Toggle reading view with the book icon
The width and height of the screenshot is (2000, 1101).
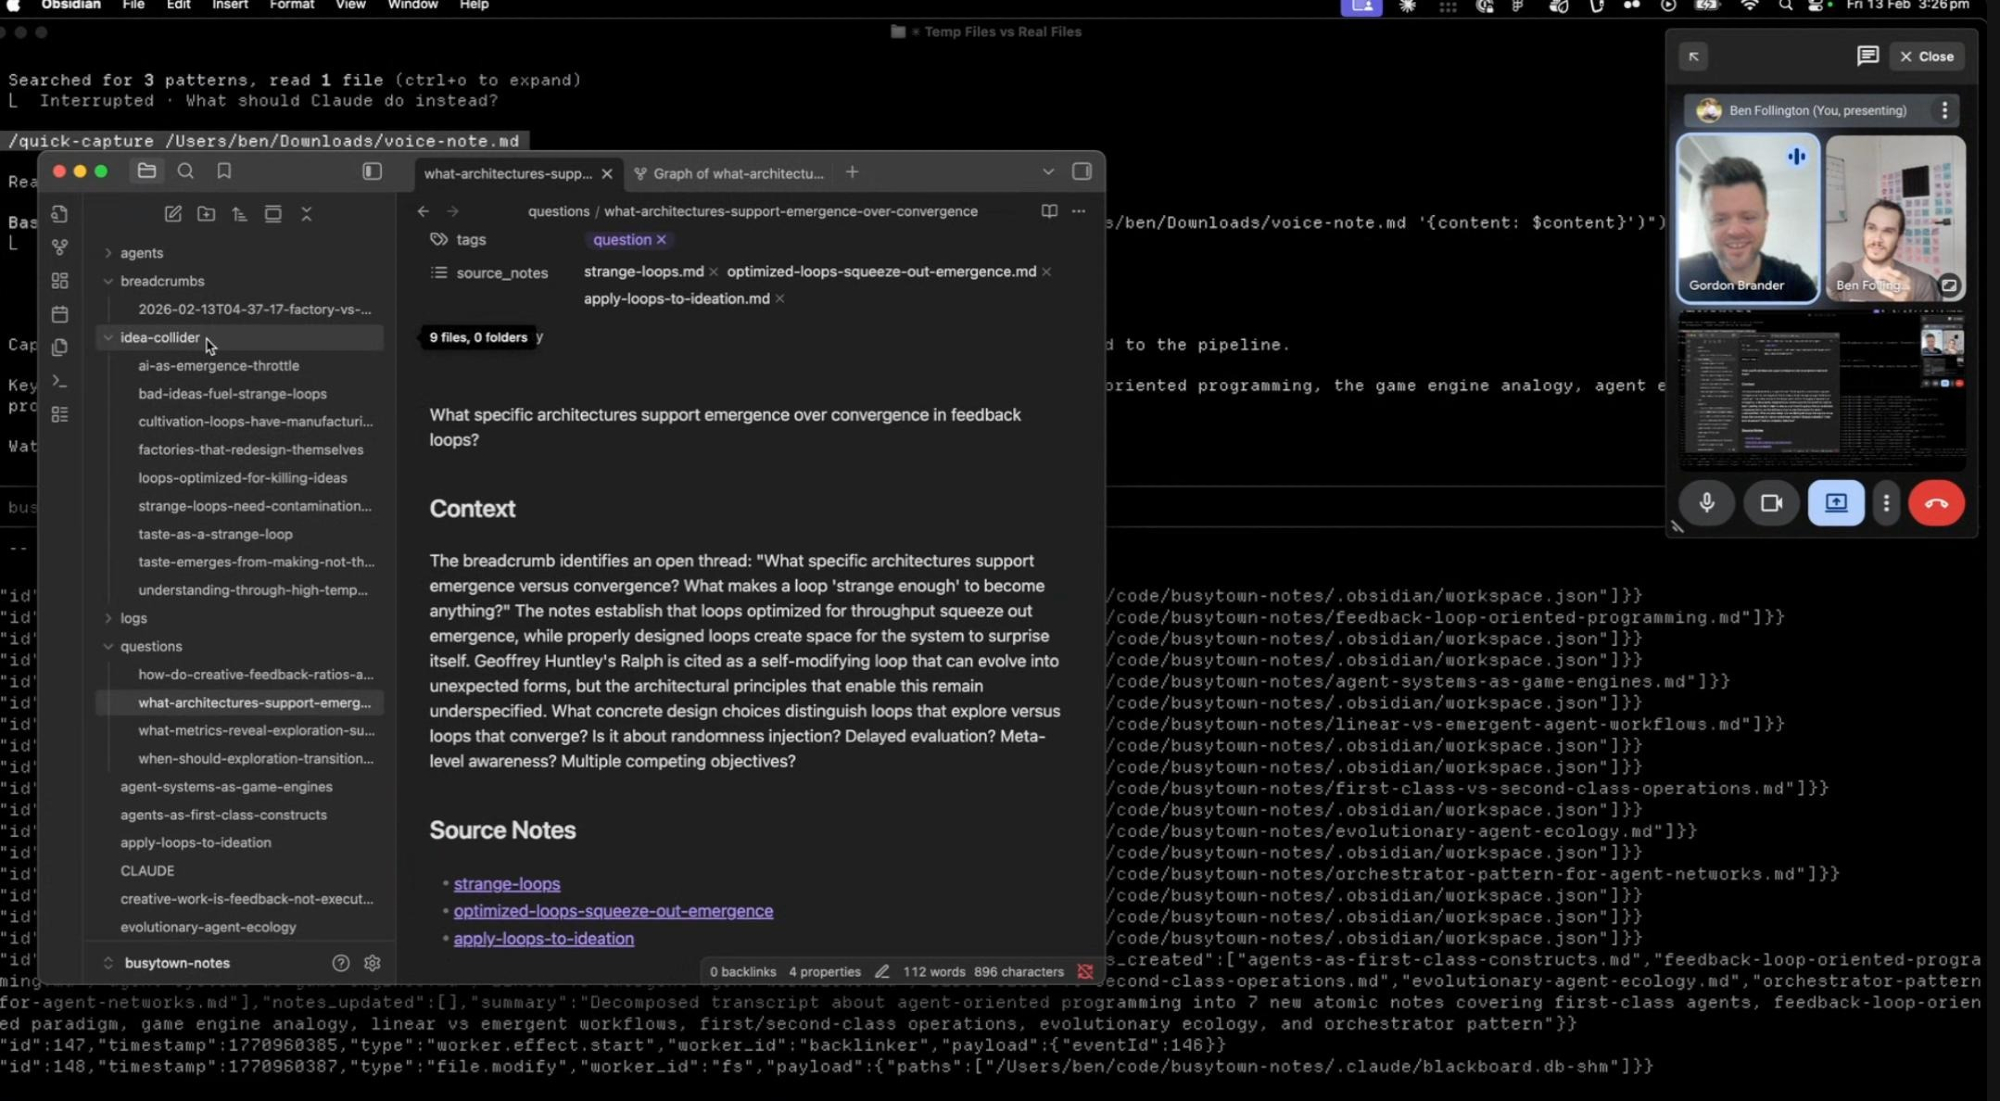pyautogui.click(x=1048, y=211)
